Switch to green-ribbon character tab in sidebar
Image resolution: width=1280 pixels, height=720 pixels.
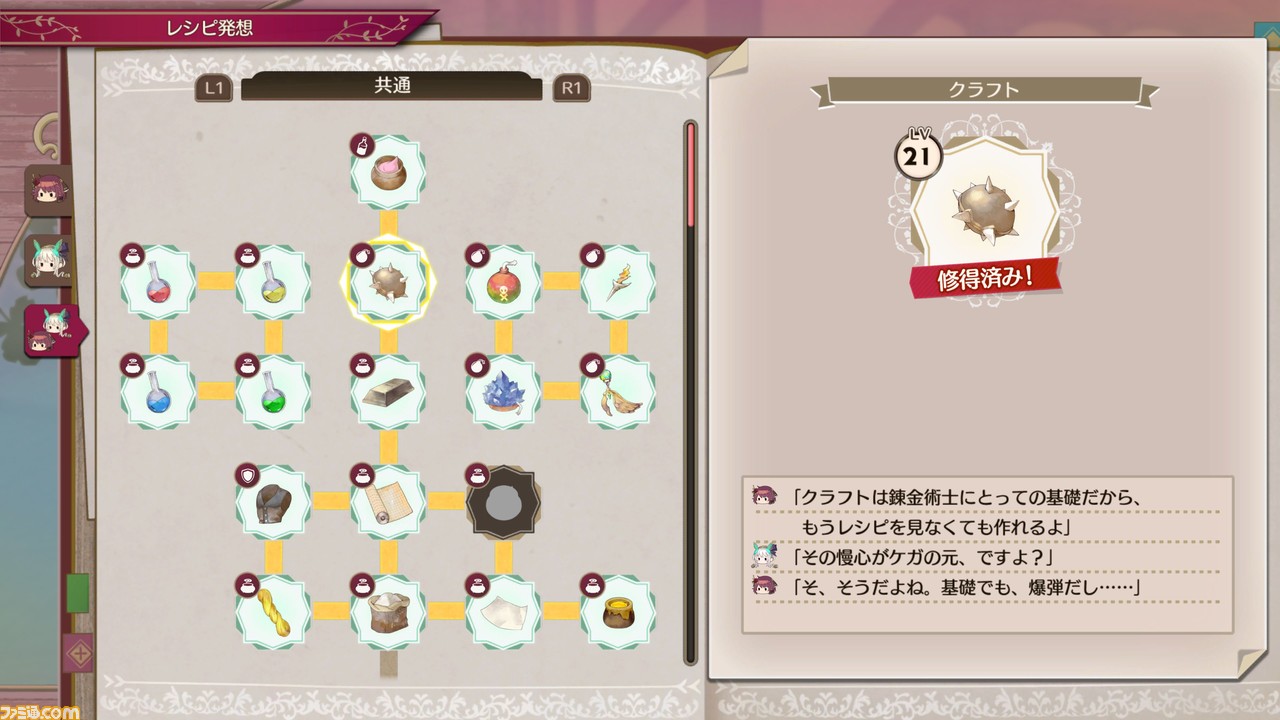coord(48,262)
